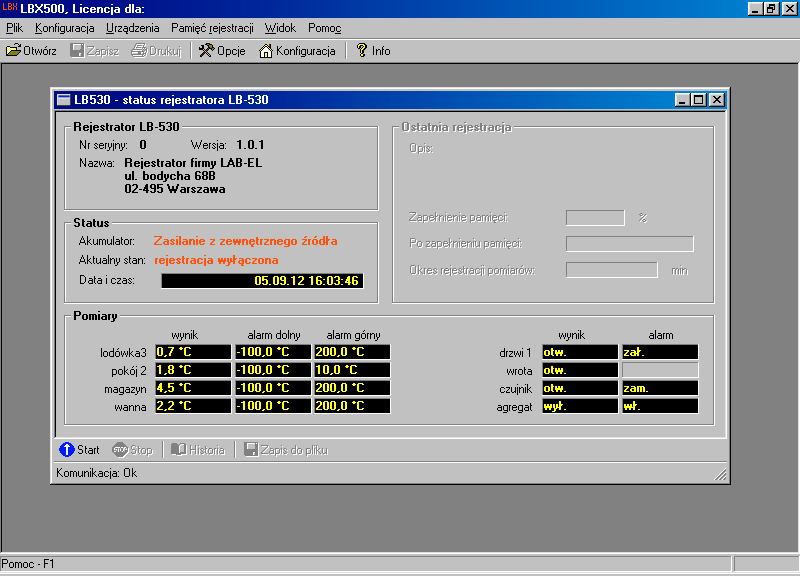Click the LBX500 application logo icon
The image size is (800, 576).
tap(10, 7)
